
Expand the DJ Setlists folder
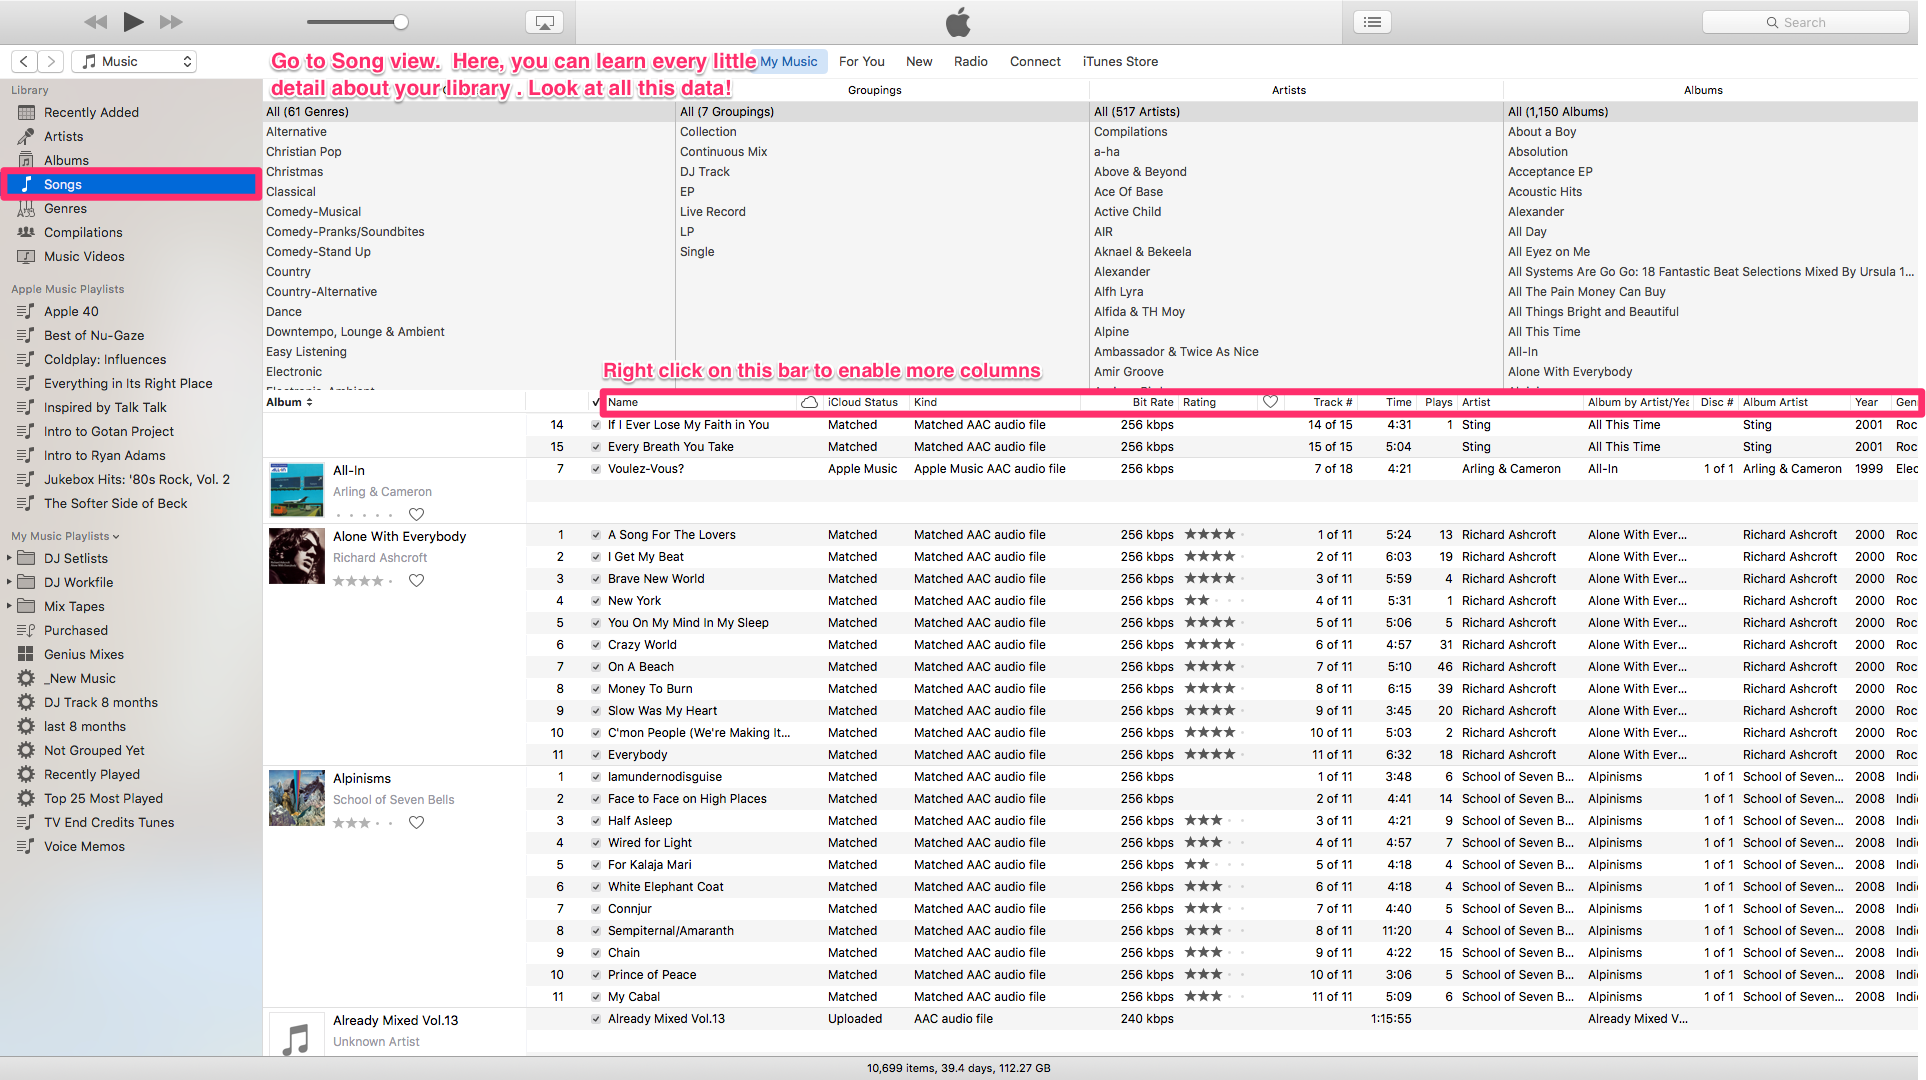tap(9, 558)
